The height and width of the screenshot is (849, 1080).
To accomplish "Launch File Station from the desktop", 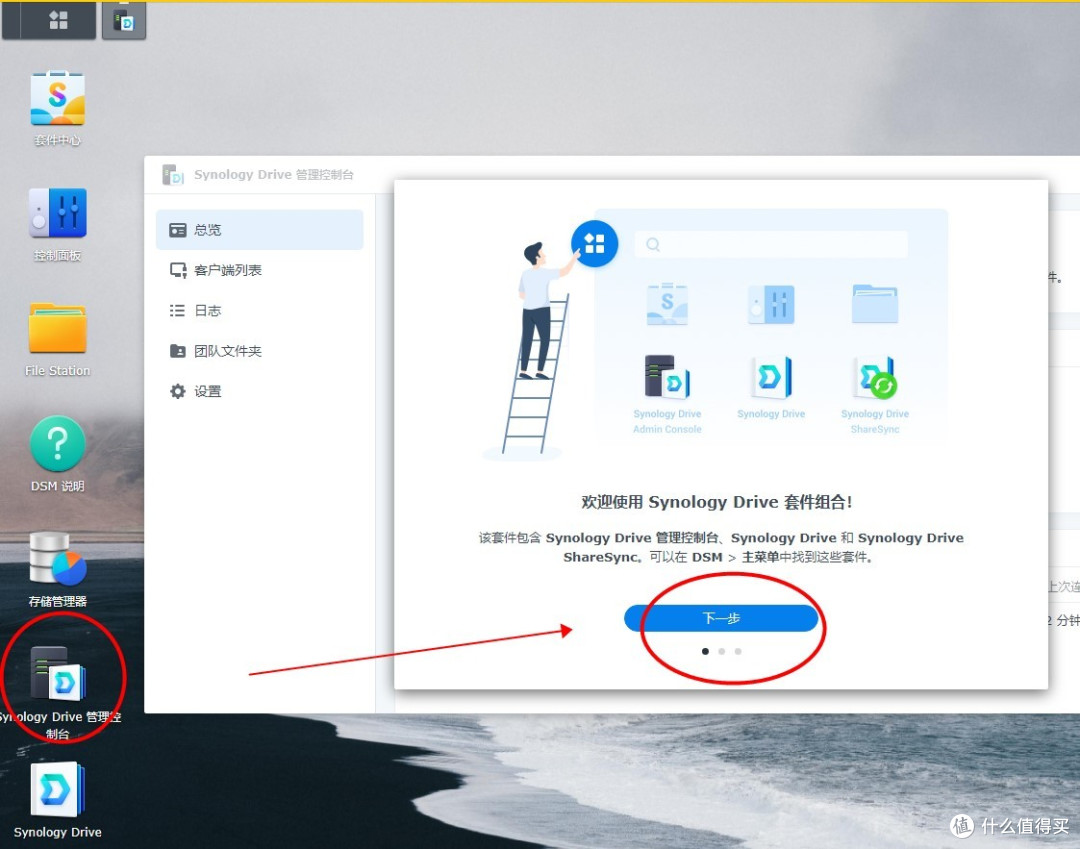I will click(57, 330).
